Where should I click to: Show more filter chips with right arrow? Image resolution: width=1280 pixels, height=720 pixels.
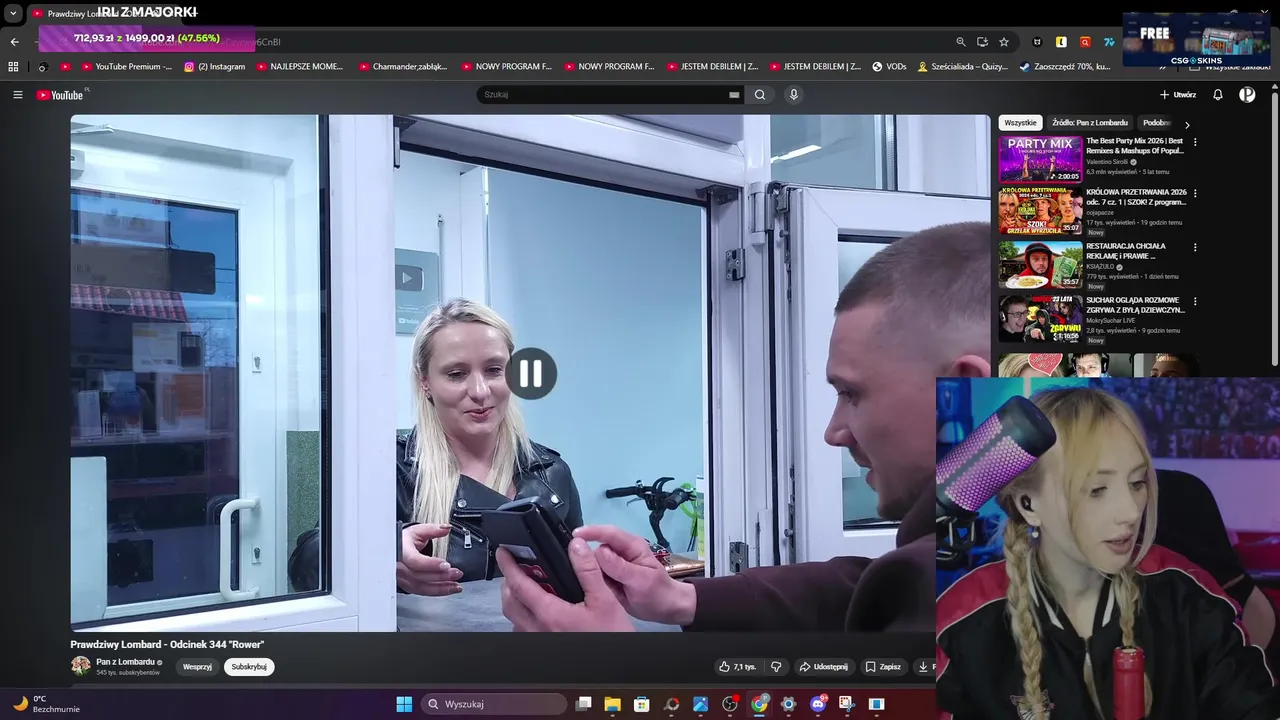click(x=1187, y=125)
